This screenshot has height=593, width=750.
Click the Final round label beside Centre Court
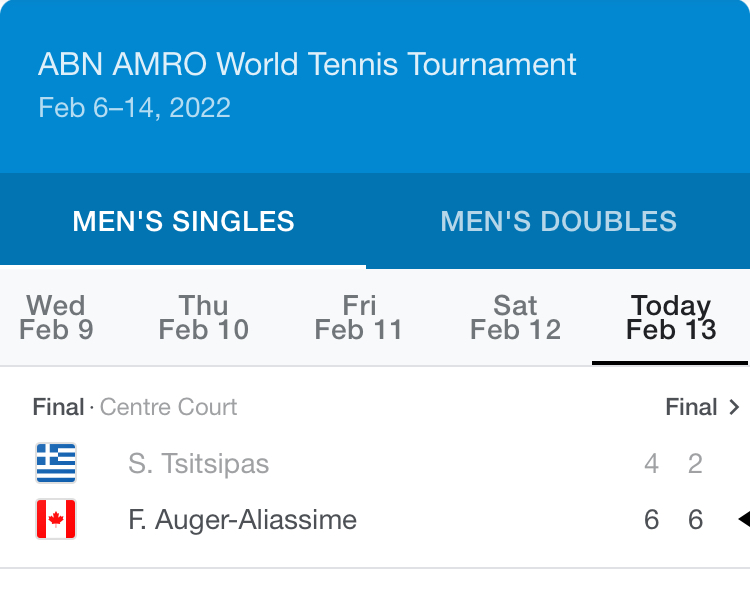tap(58, 407)
